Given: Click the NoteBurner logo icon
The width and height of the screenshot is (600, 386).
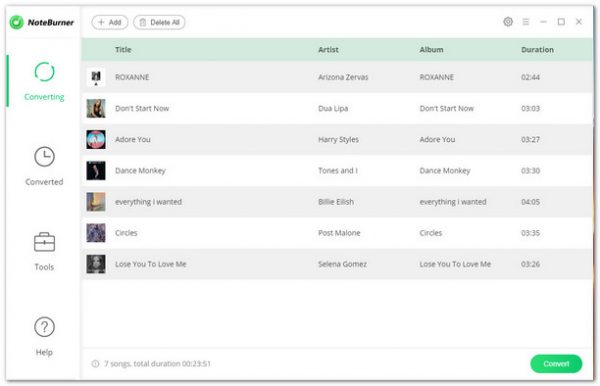Looking at the screenshot, I should pyautogui.click(x=16, y=22).
